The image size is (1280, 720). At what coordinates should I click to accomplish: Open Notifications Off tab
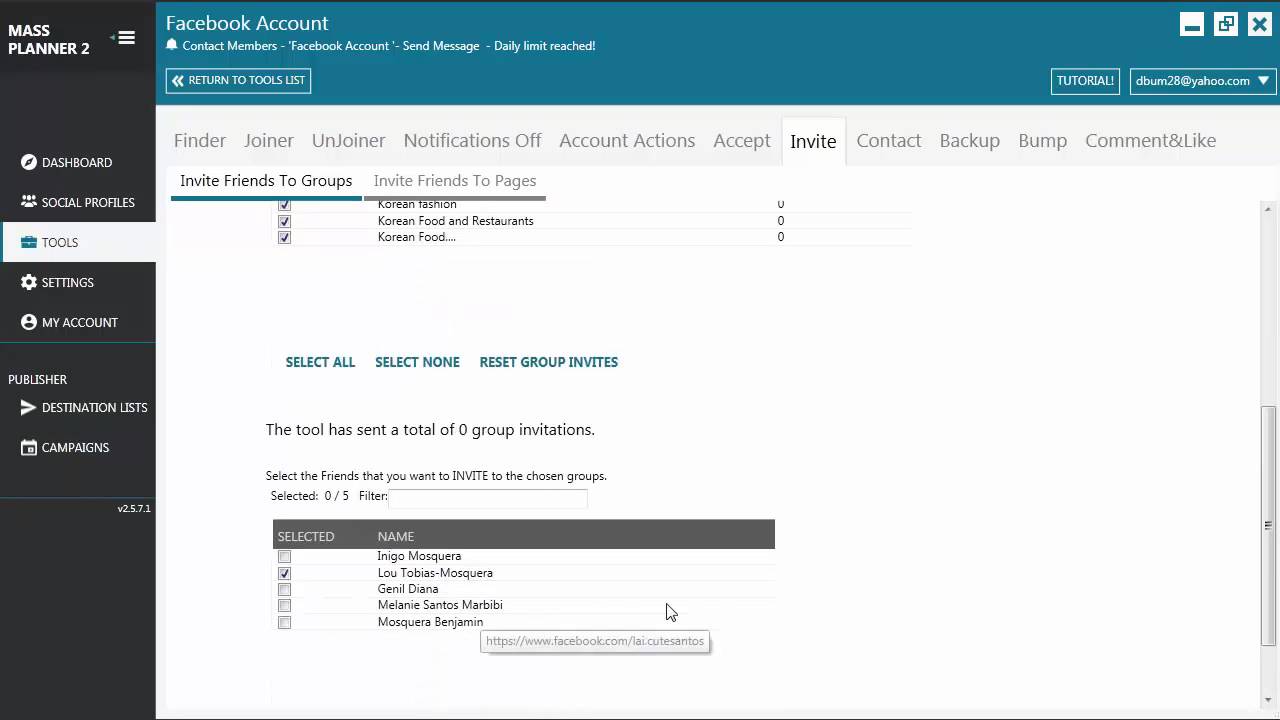(472, 140)
